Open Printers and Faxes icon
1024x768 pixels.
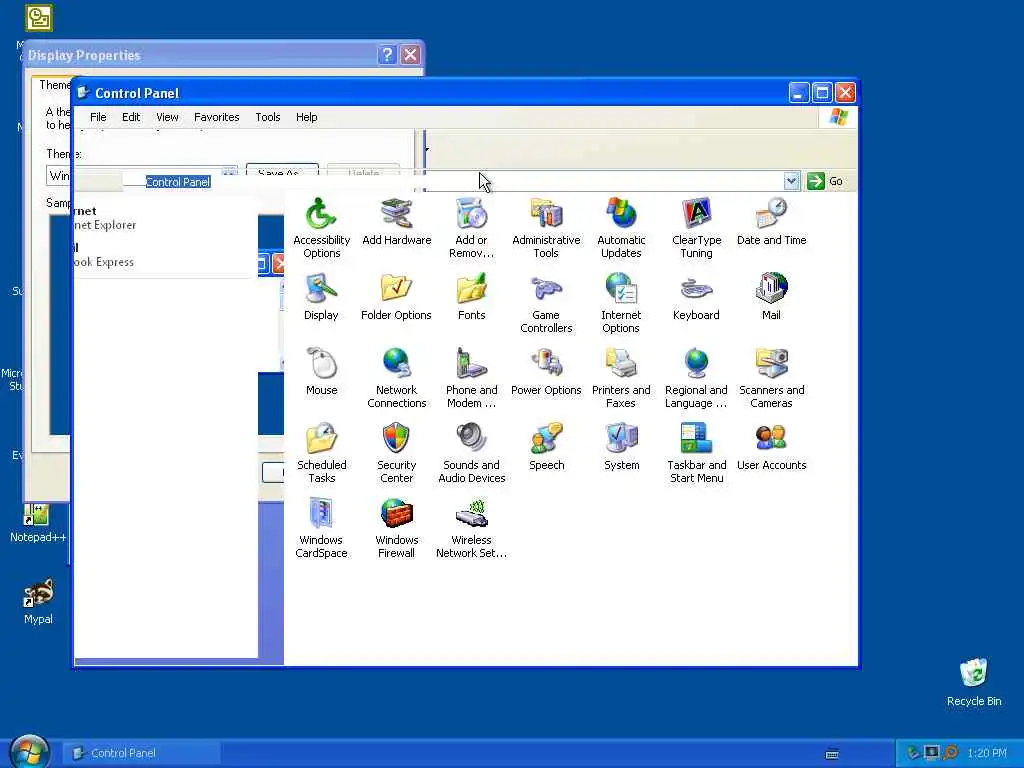621,364
